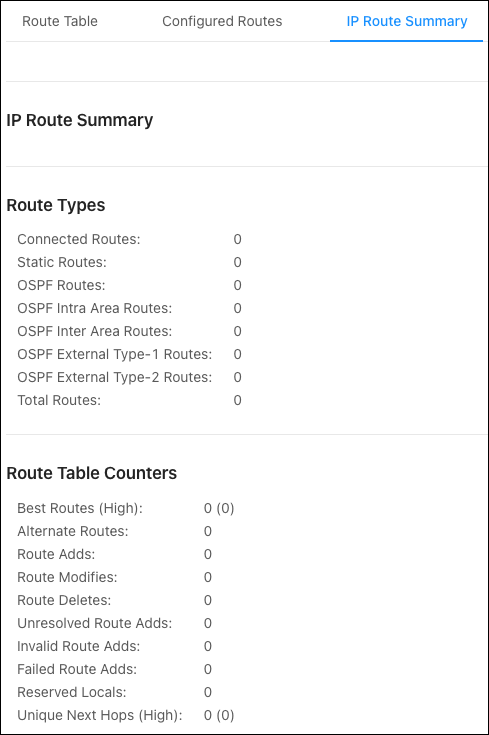The width and height of the screenshot is (489, 735).
Task: Click the Total Routes label
Action: pyautogui.click(x=59, y=400)
